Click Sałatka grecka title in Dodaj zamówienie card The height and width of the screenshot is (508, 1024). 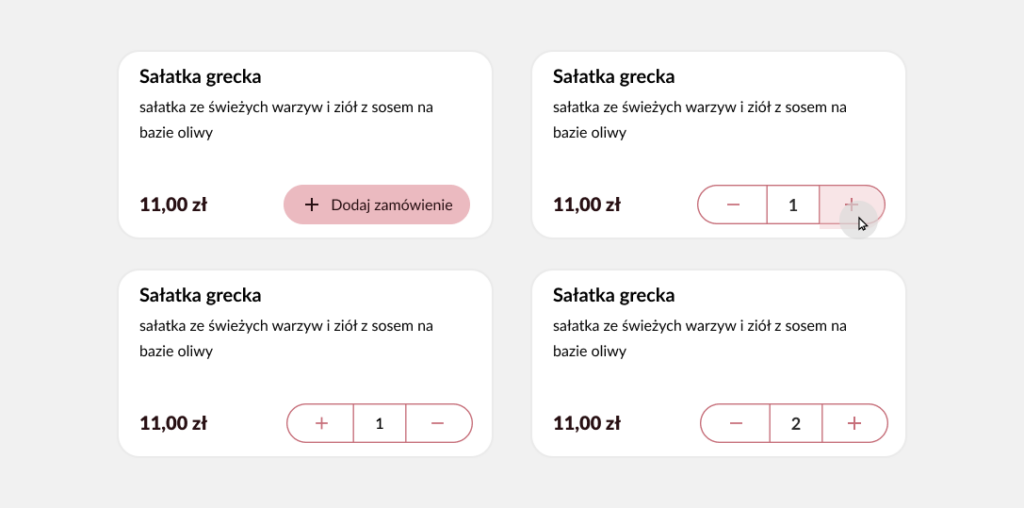click(200, 77)
